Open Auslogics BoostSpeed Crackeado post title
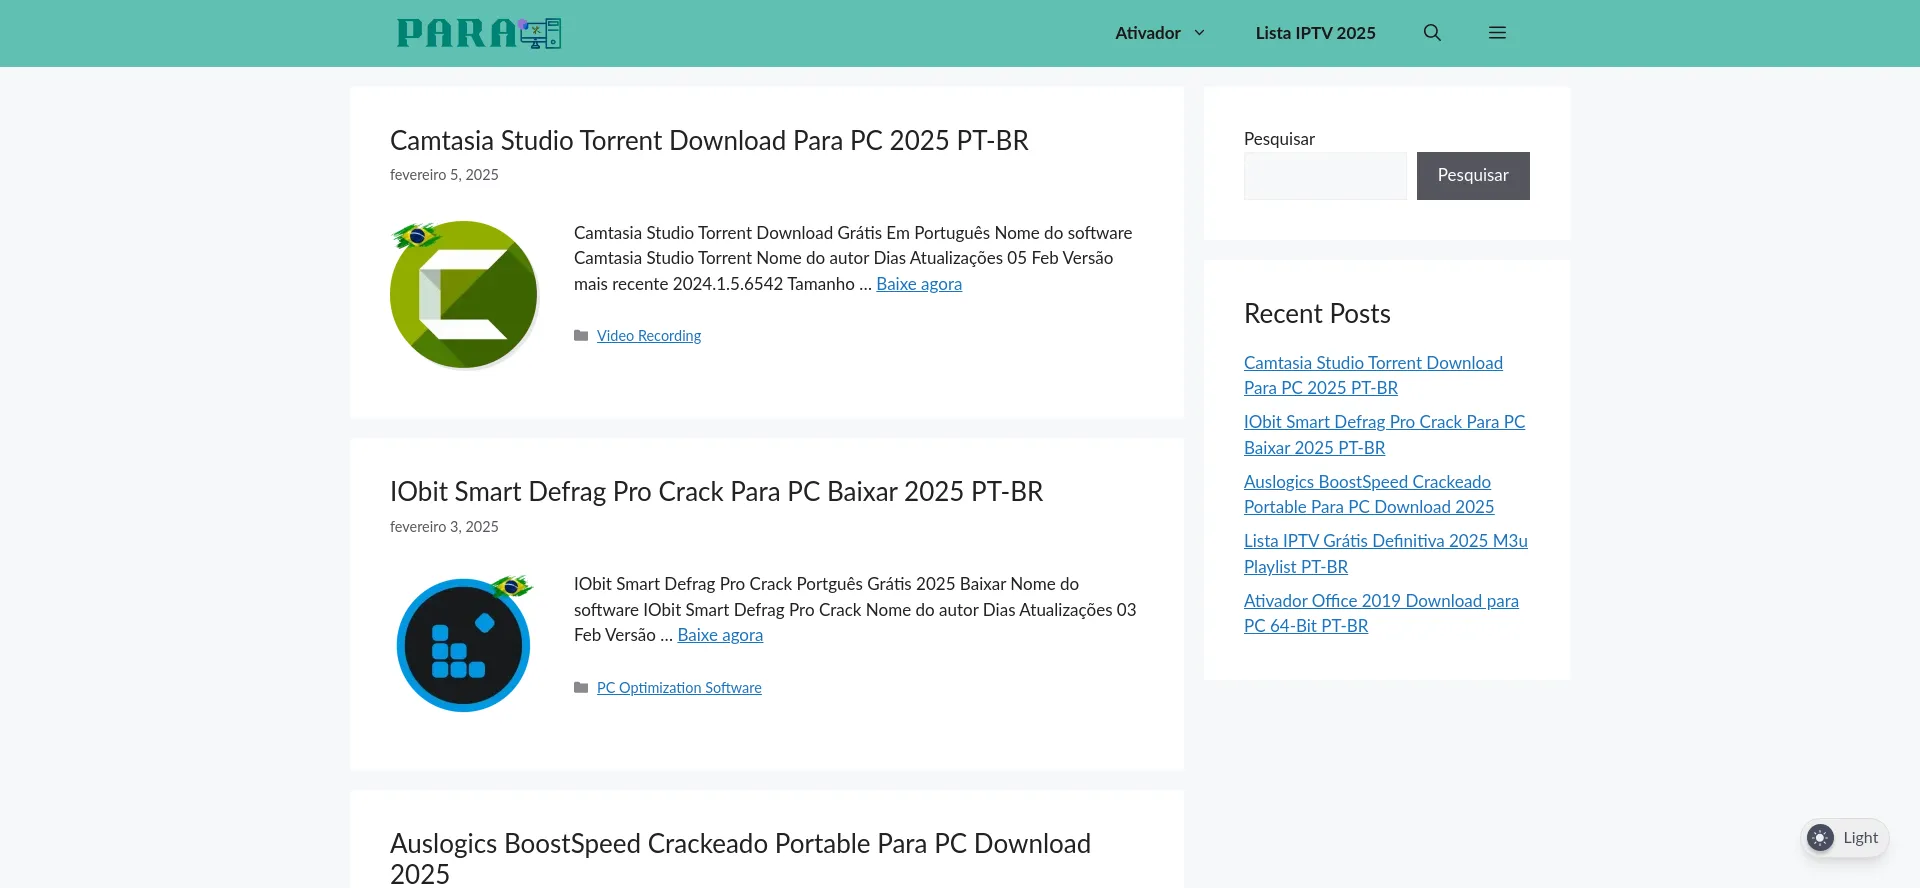This screenshot has width=1920, height=888. (740, 858)
